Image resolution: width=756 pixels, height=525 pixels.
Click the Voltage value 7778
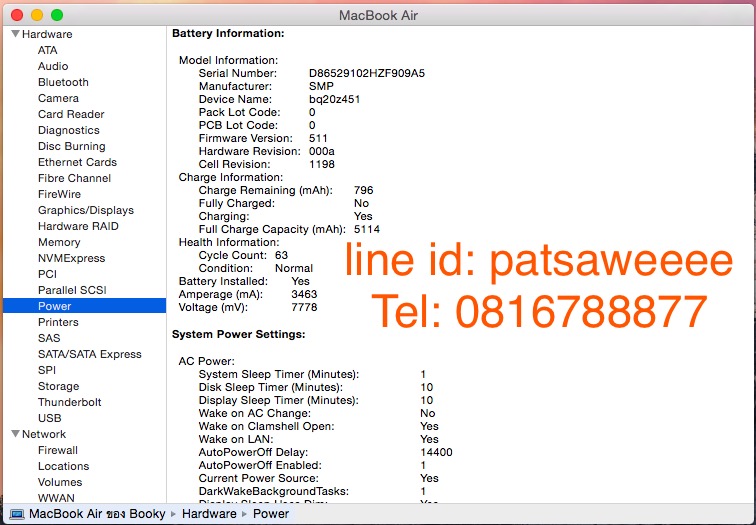[x=304, y=308]
